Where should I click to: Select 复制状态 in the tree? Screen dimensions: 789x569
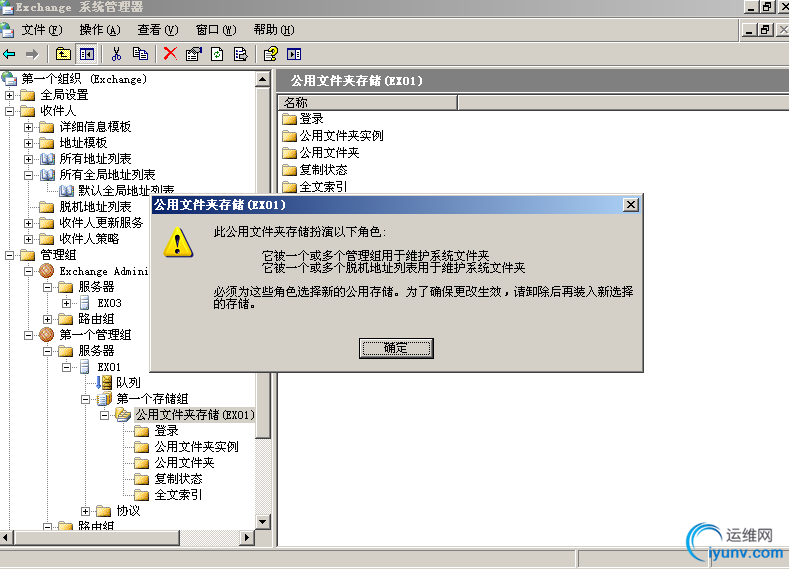click(x=178, y=479)
